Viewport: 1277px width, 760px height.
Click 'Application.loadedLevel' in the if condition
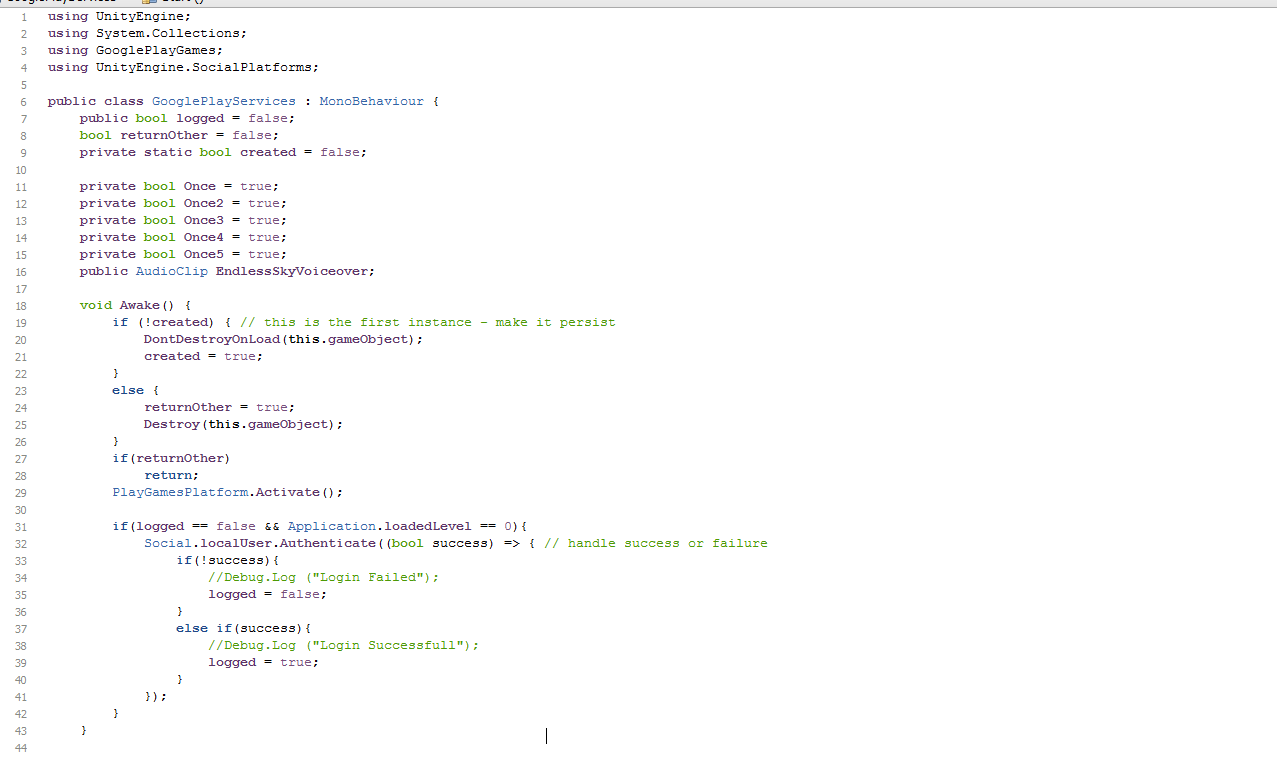380,526
